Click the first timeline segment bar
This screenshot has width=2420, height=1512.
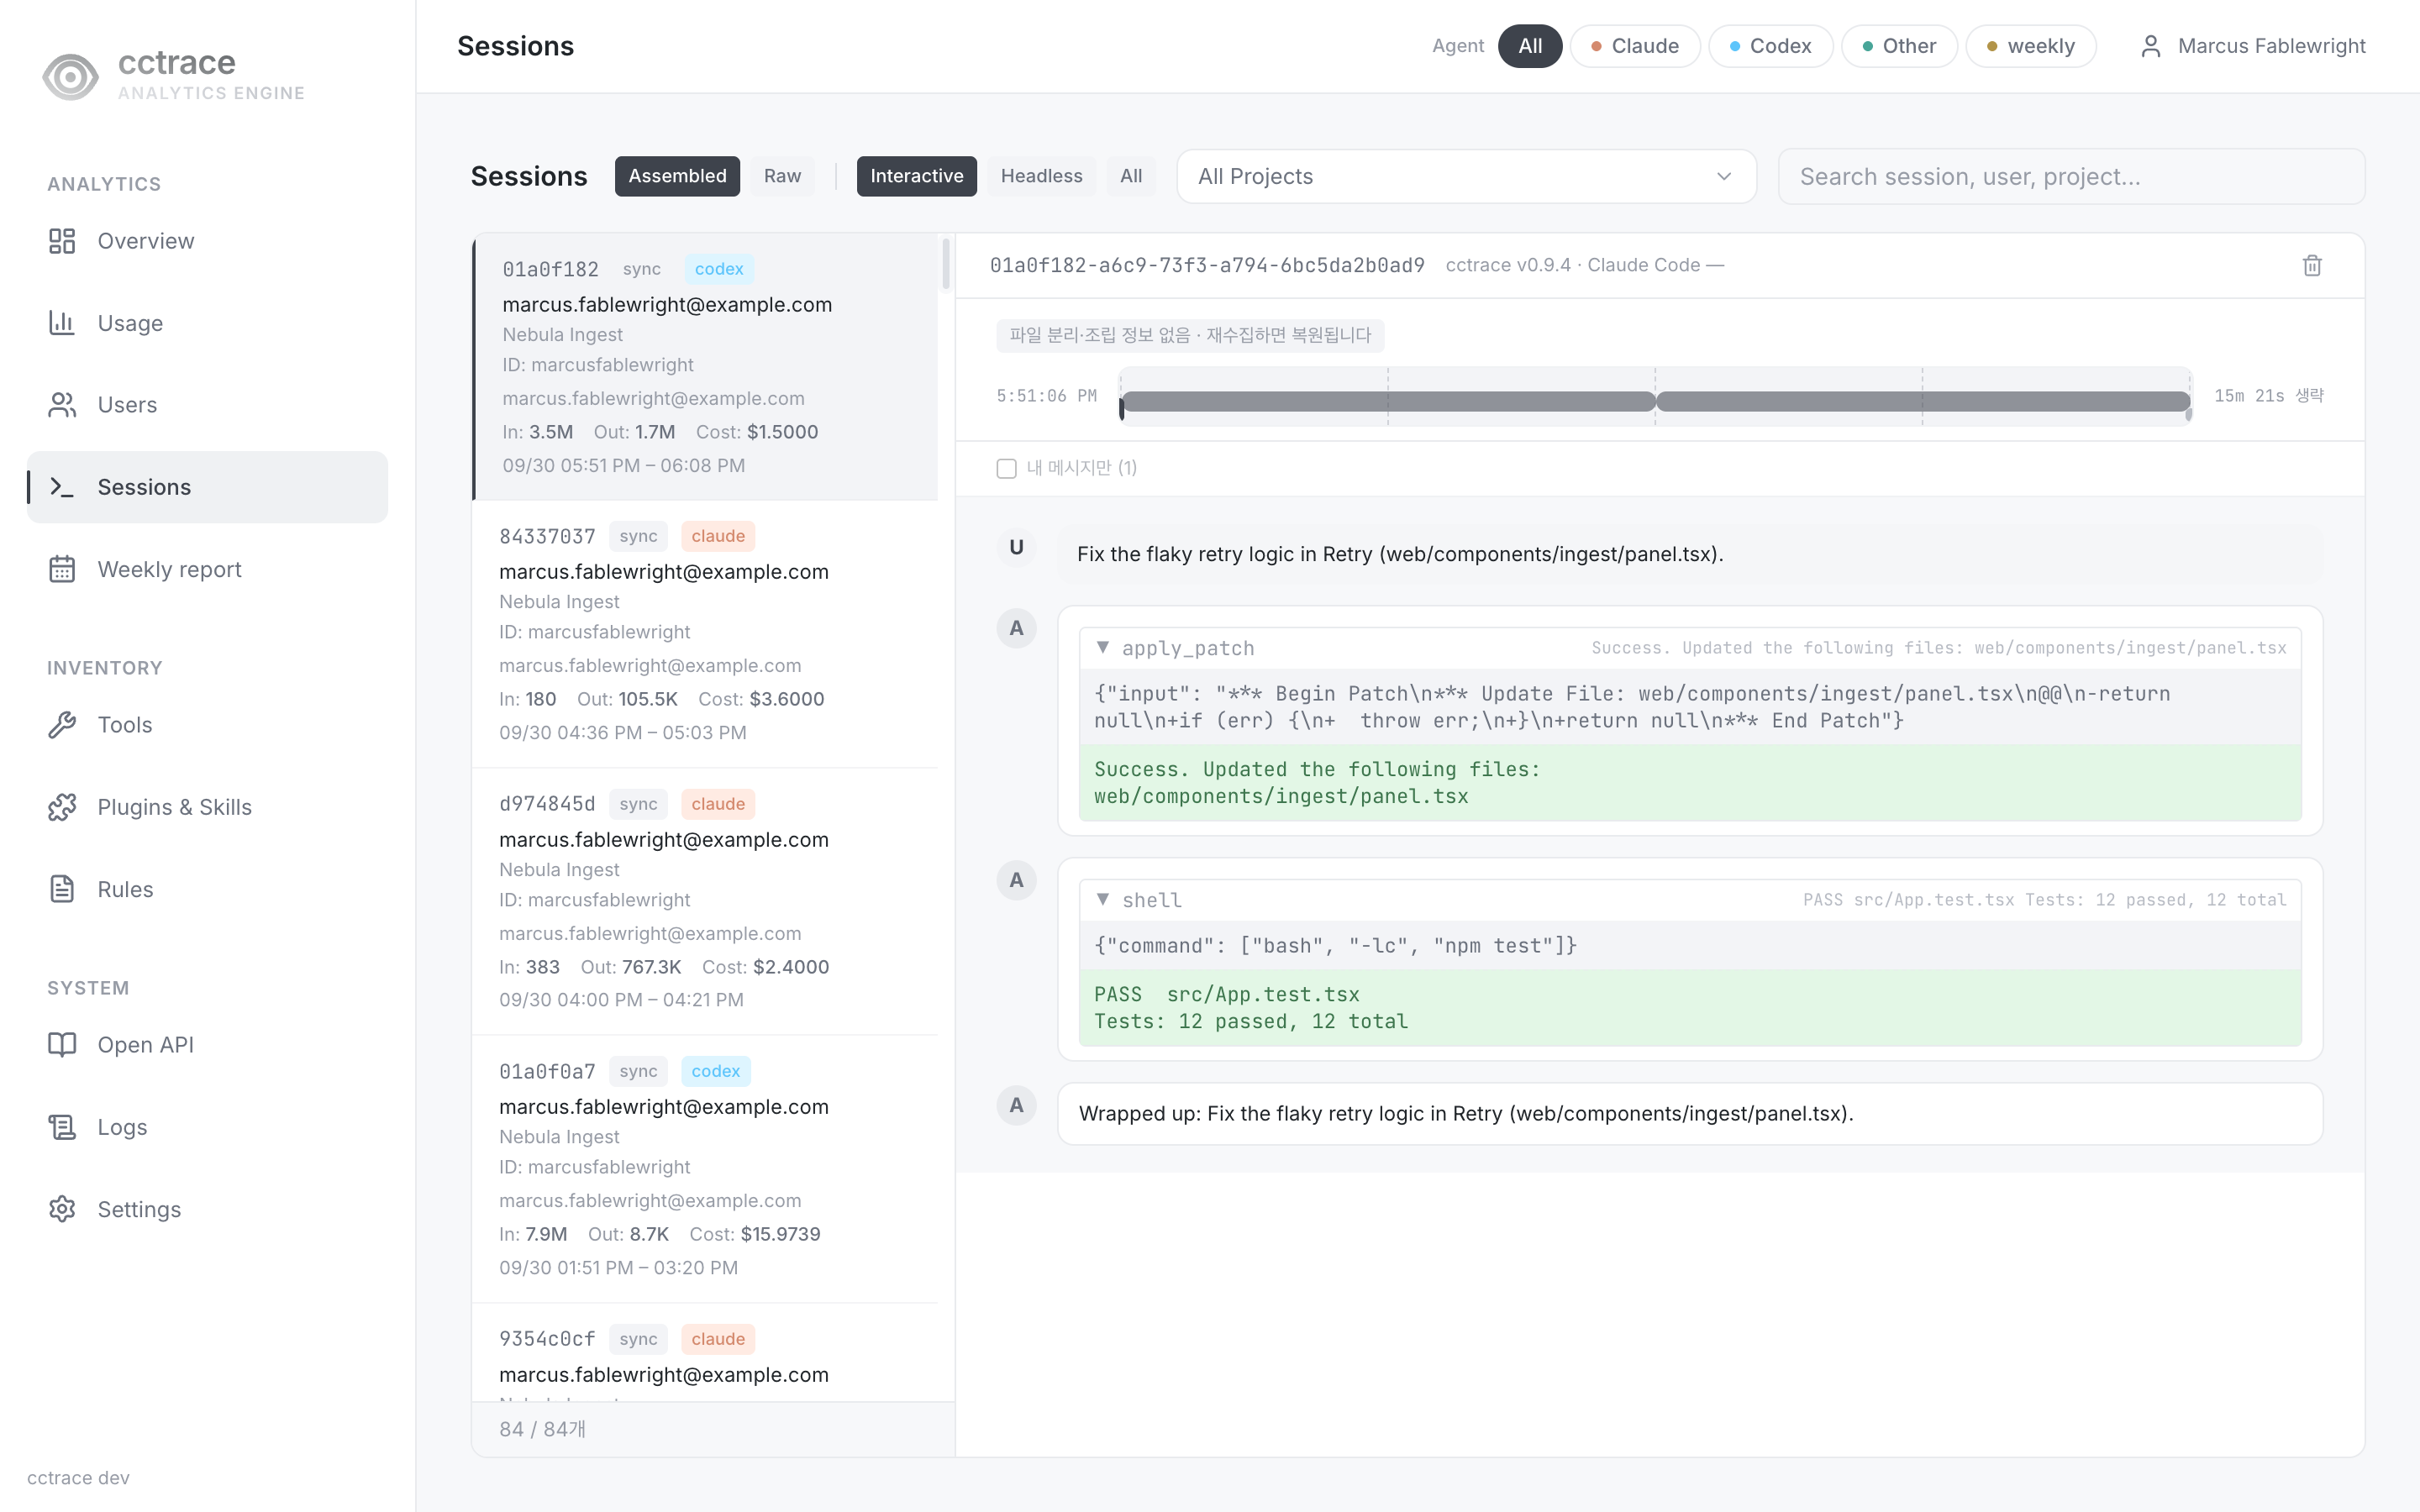pyautogui.click(x=1388, y=402)
